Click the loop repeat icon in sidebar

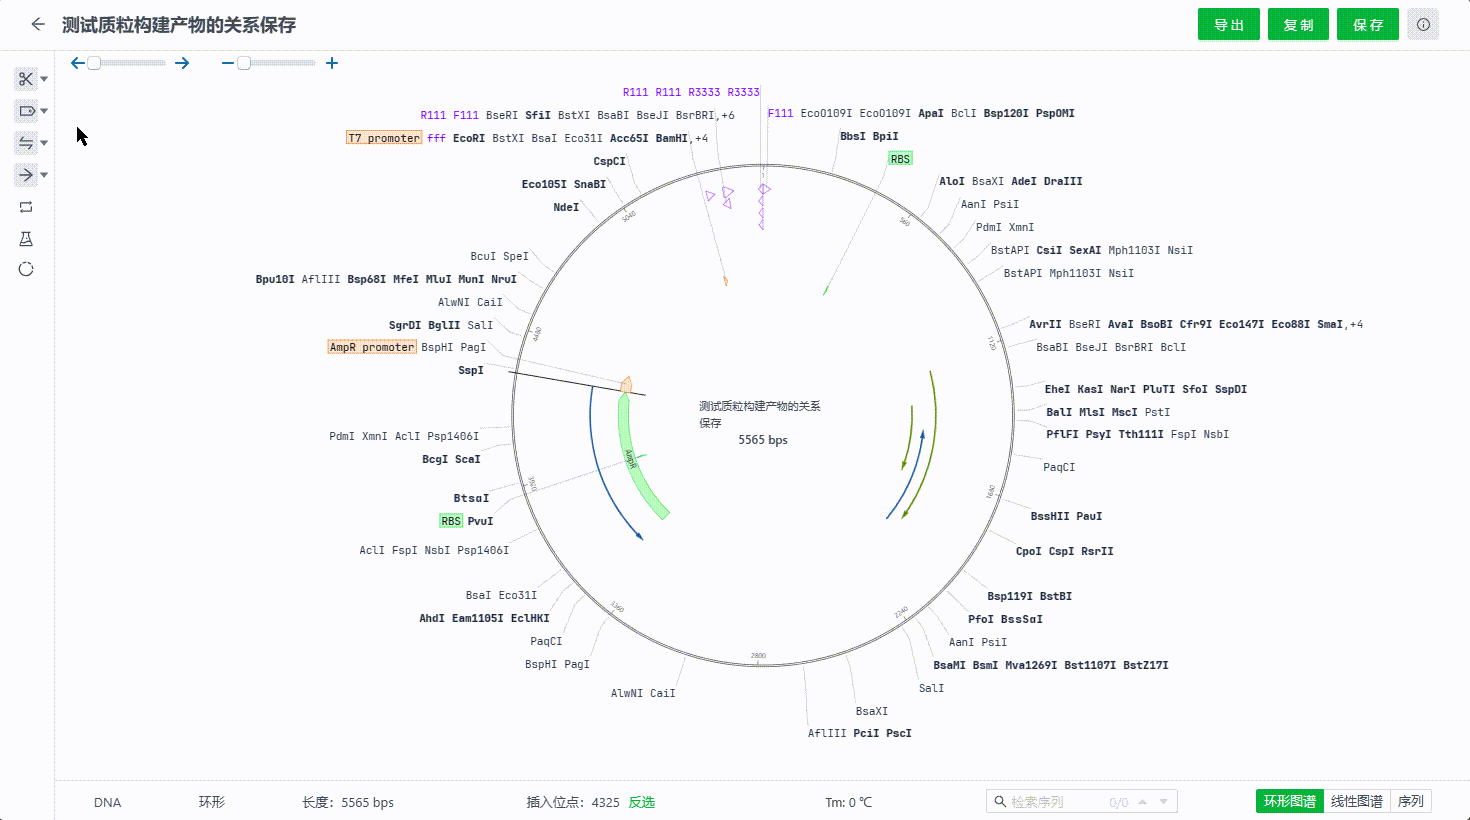click(26, 207)
